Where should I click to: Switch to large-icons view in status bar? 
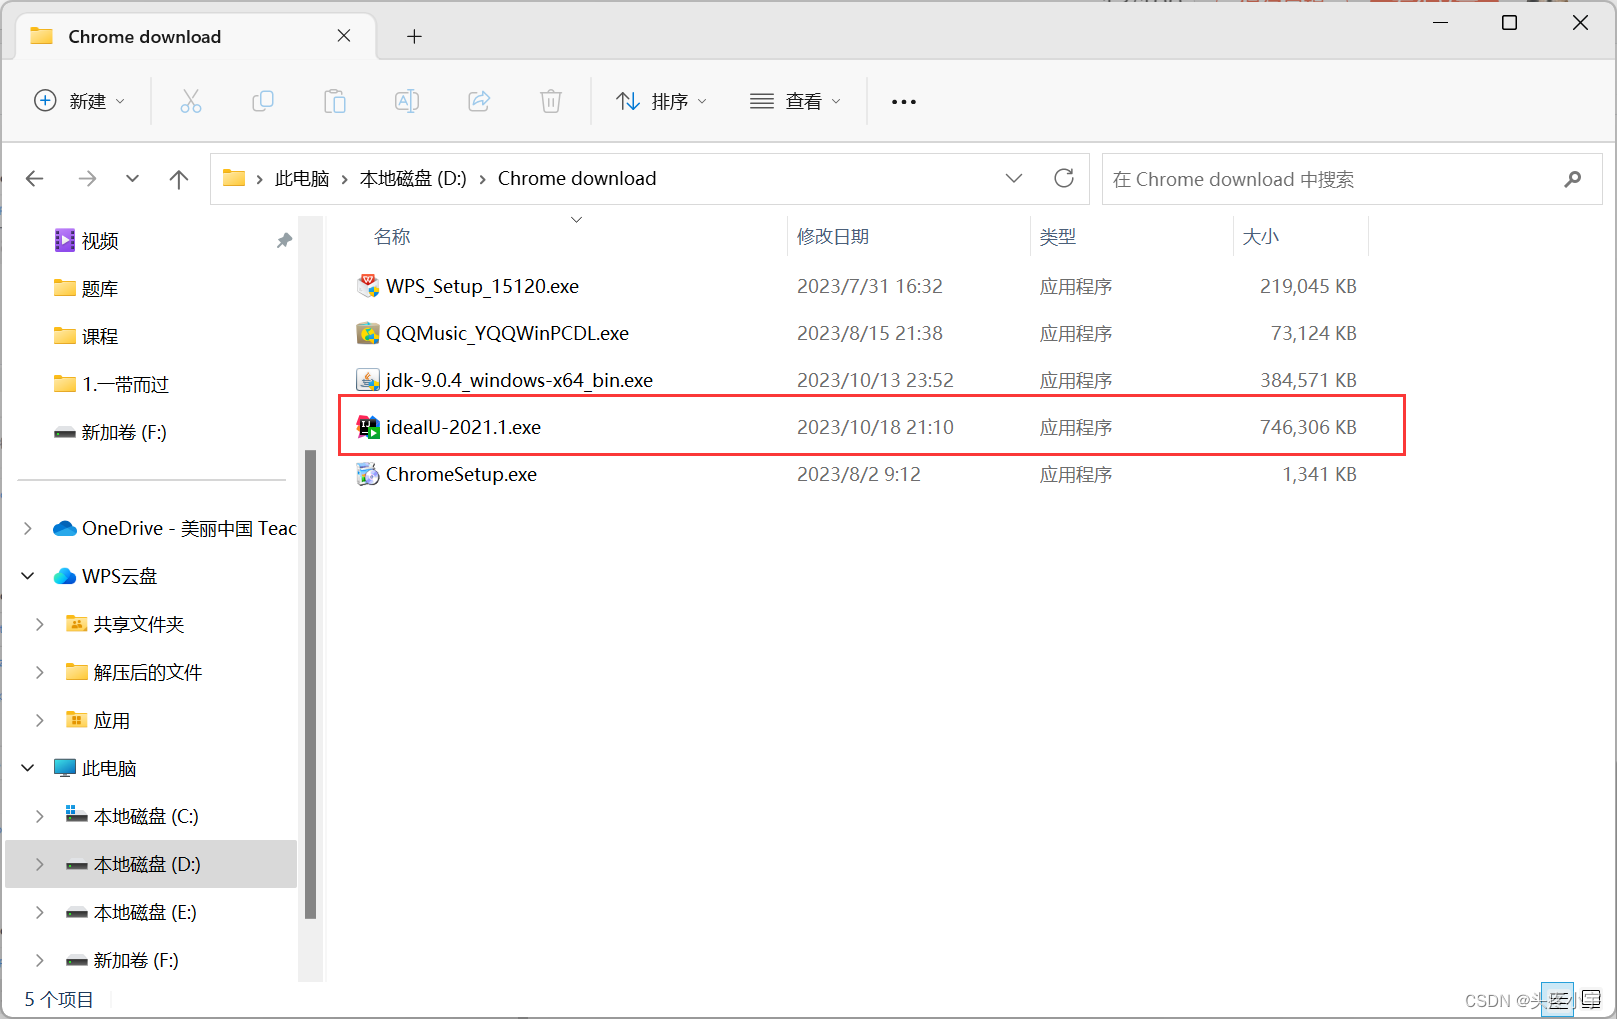(1590, 999)
